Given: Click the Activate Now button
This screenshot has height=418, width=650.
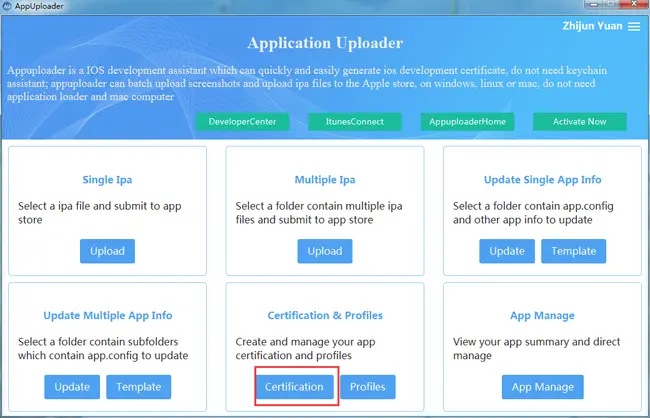Looking at the screenshot, I should (x=580, y=122).
